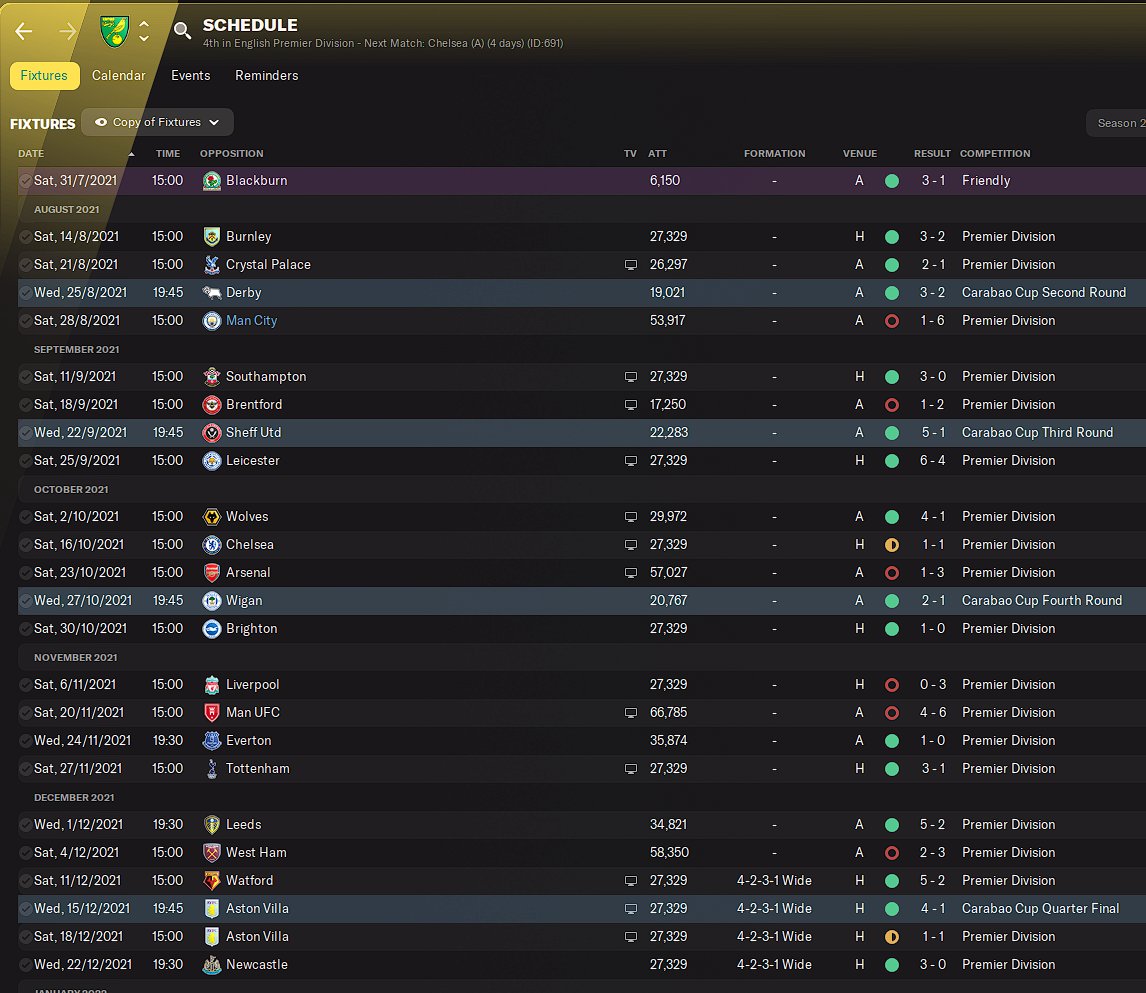Click the Brighton club crest
This screenshot has height=993, width=1146.
tap(212, 629)
